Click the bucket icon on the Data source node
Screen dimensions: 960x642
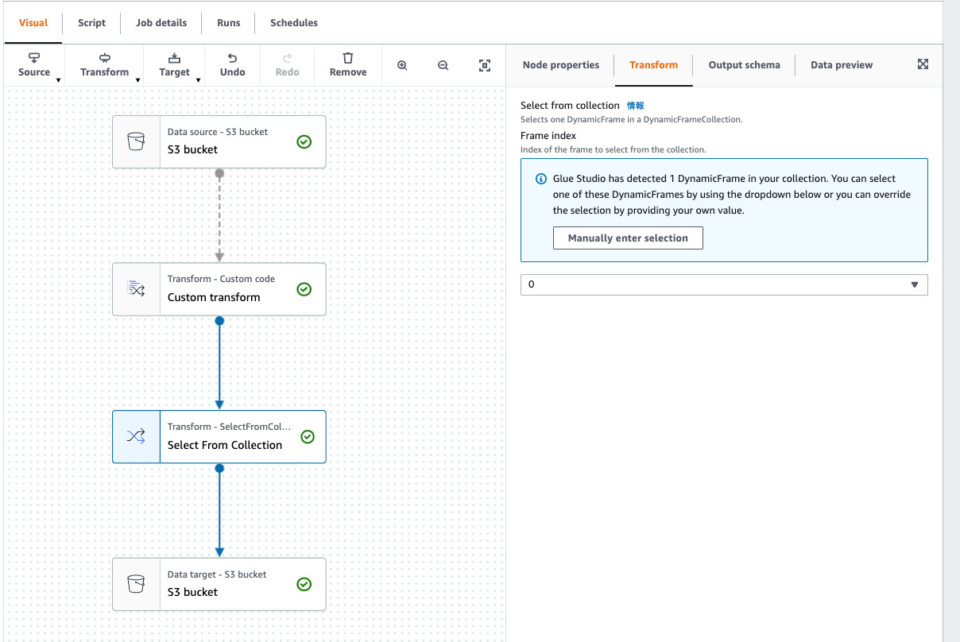click(137, 141)
